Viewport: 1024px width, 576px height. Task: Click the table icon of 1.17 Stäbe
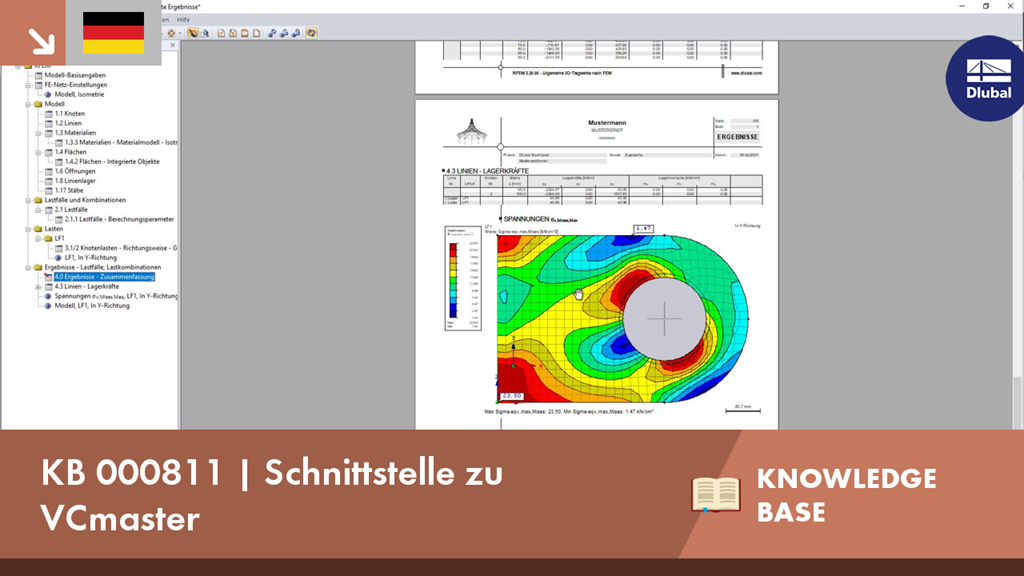[x=48, y=191]
